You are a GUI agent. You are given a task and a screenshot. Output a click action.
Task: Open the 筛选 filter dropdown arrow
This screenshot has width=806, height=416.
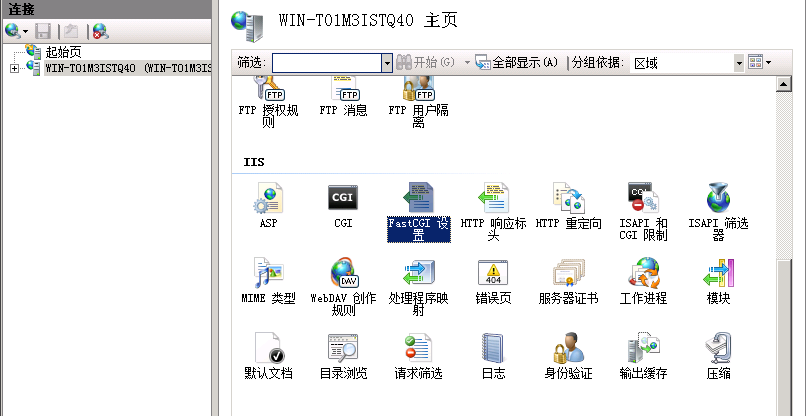point(387,63)
